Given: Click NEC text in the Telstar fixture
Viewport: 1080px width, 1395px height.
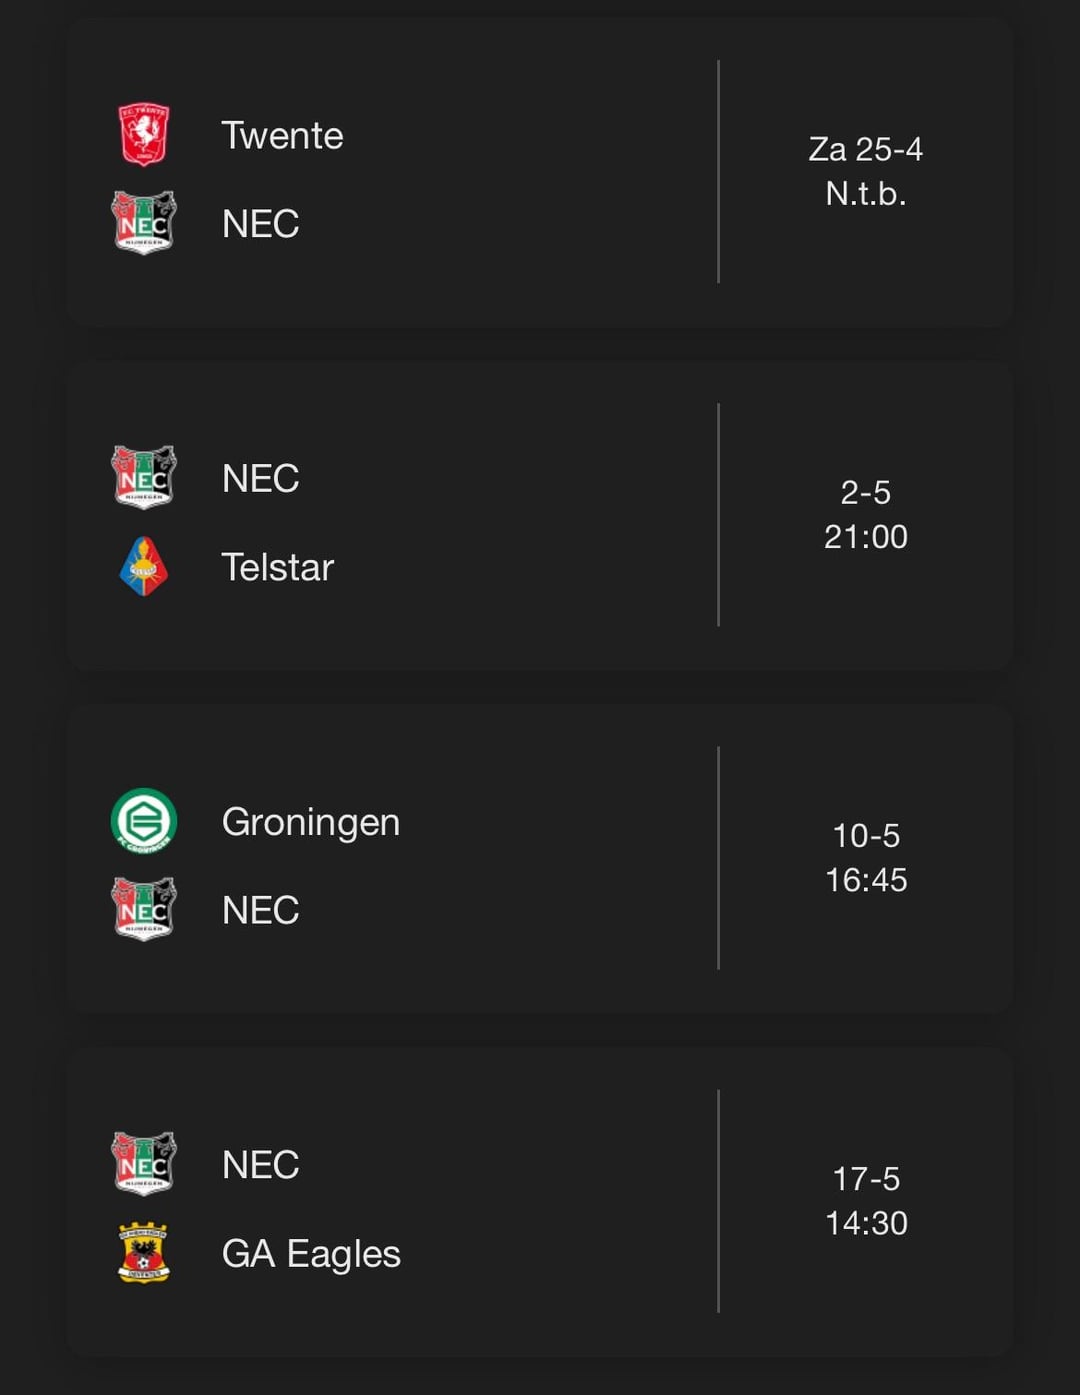Looking at the screenshot, I should (260, 478).
